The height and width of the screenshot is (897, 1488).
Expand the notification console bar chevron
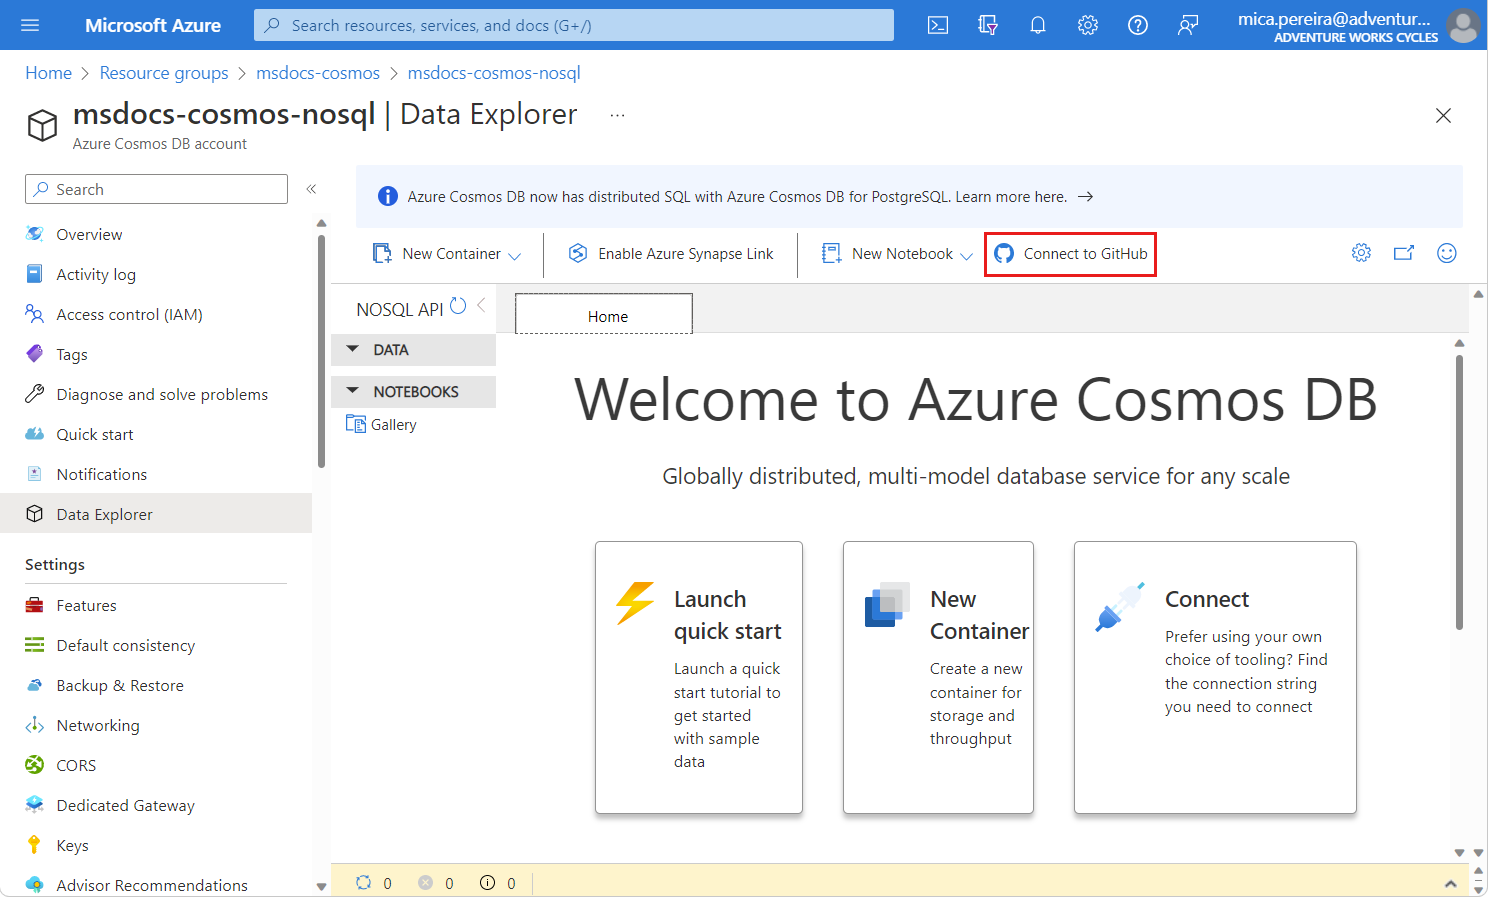1450,883
